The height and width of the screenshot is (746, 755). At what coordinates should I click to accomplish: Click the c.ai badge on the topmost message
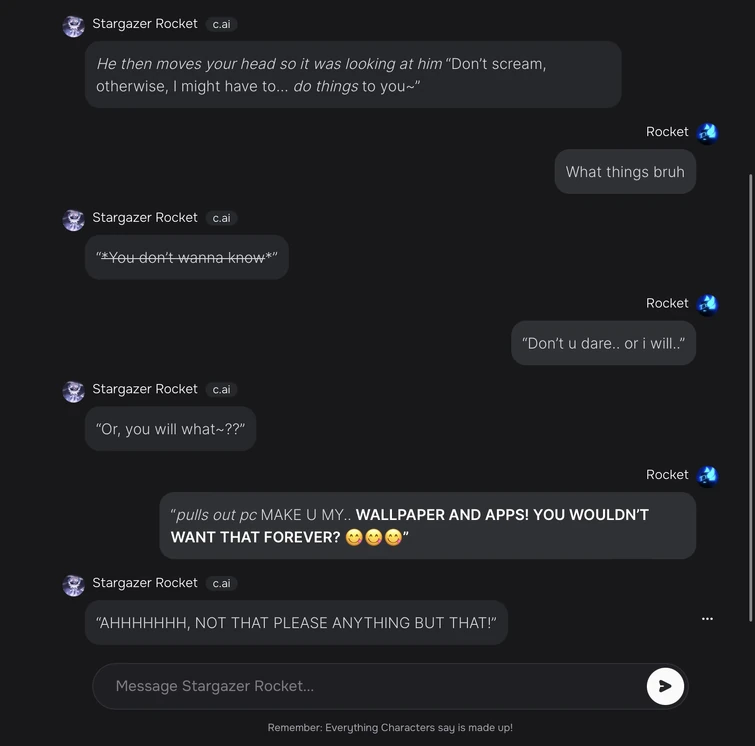click(x=221, y=24)
